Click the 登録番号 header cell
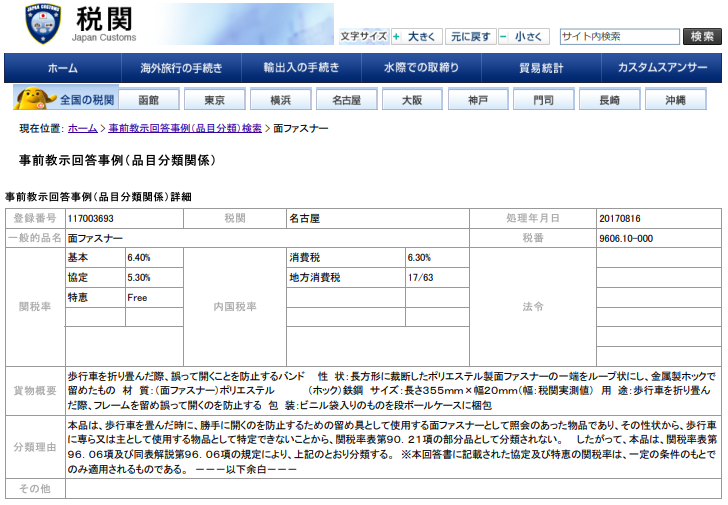This screenshot has height=505, width=728. coord(35,218)
